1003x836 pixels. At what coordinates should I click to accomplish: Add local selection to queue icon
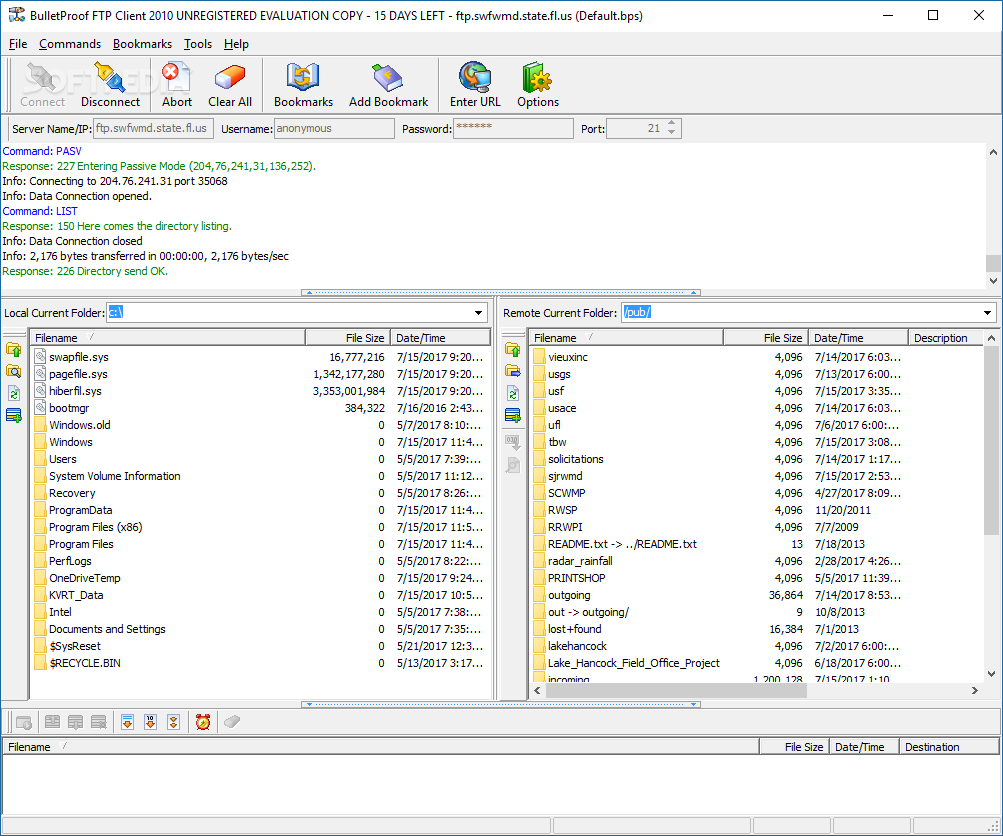pos(13,415)
